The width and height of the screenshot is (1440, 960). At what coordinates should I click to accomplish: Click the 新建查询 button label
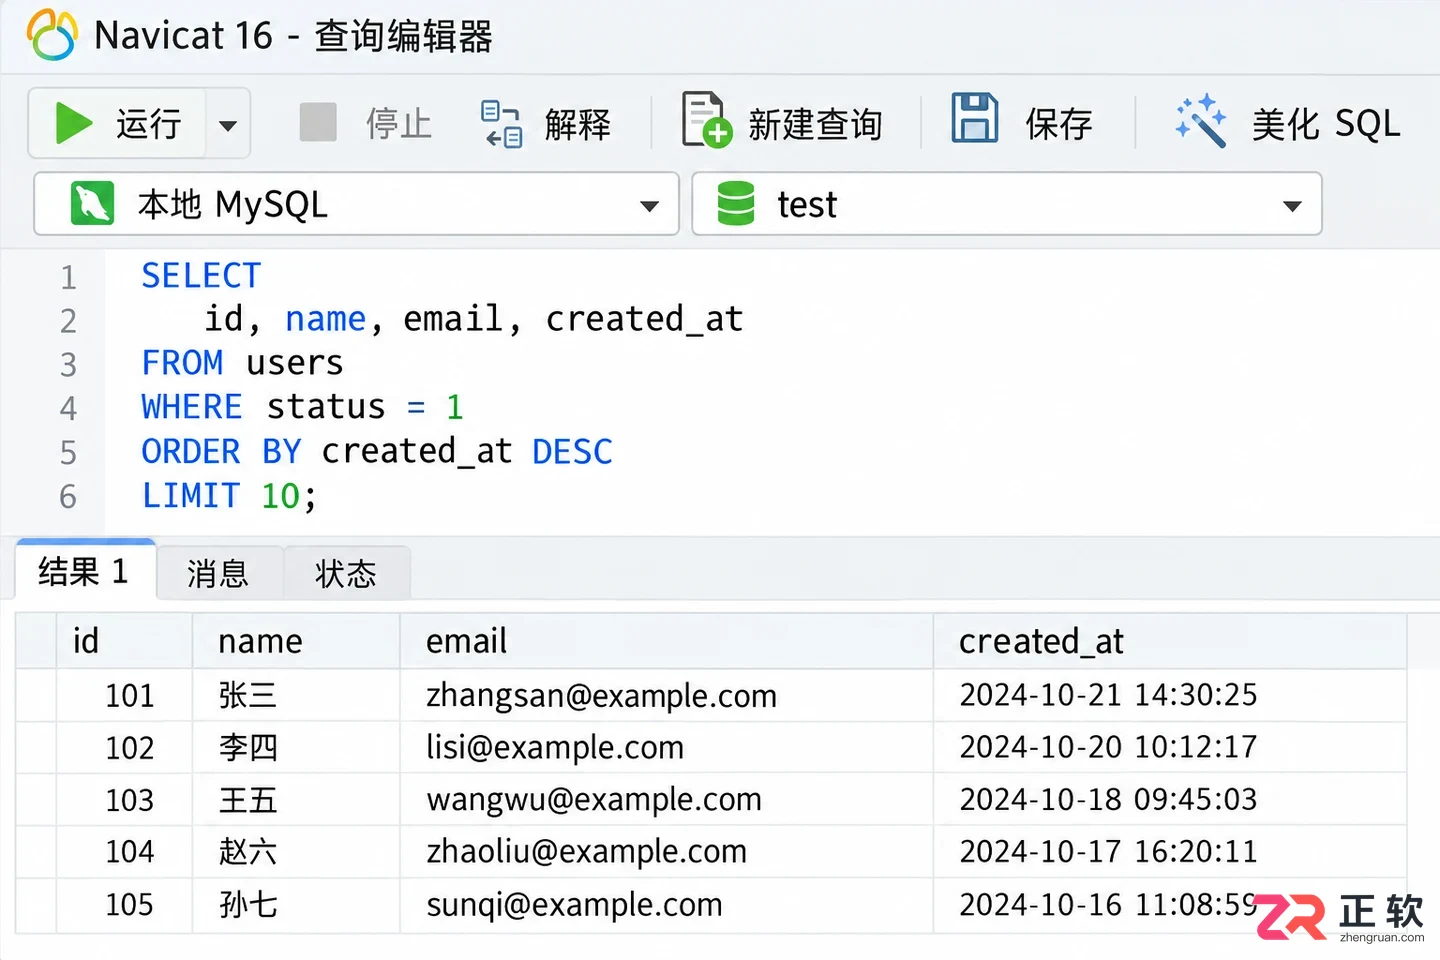click(815, 125)
